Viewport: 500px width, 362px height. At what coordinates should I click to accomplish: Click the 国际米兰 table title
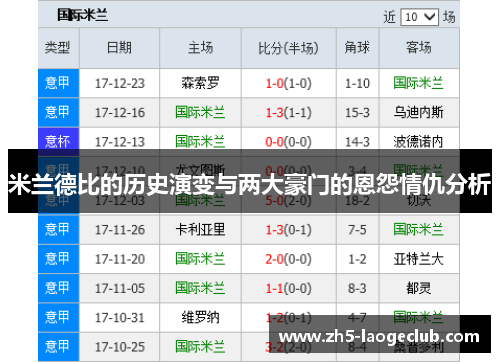(82, 15)
